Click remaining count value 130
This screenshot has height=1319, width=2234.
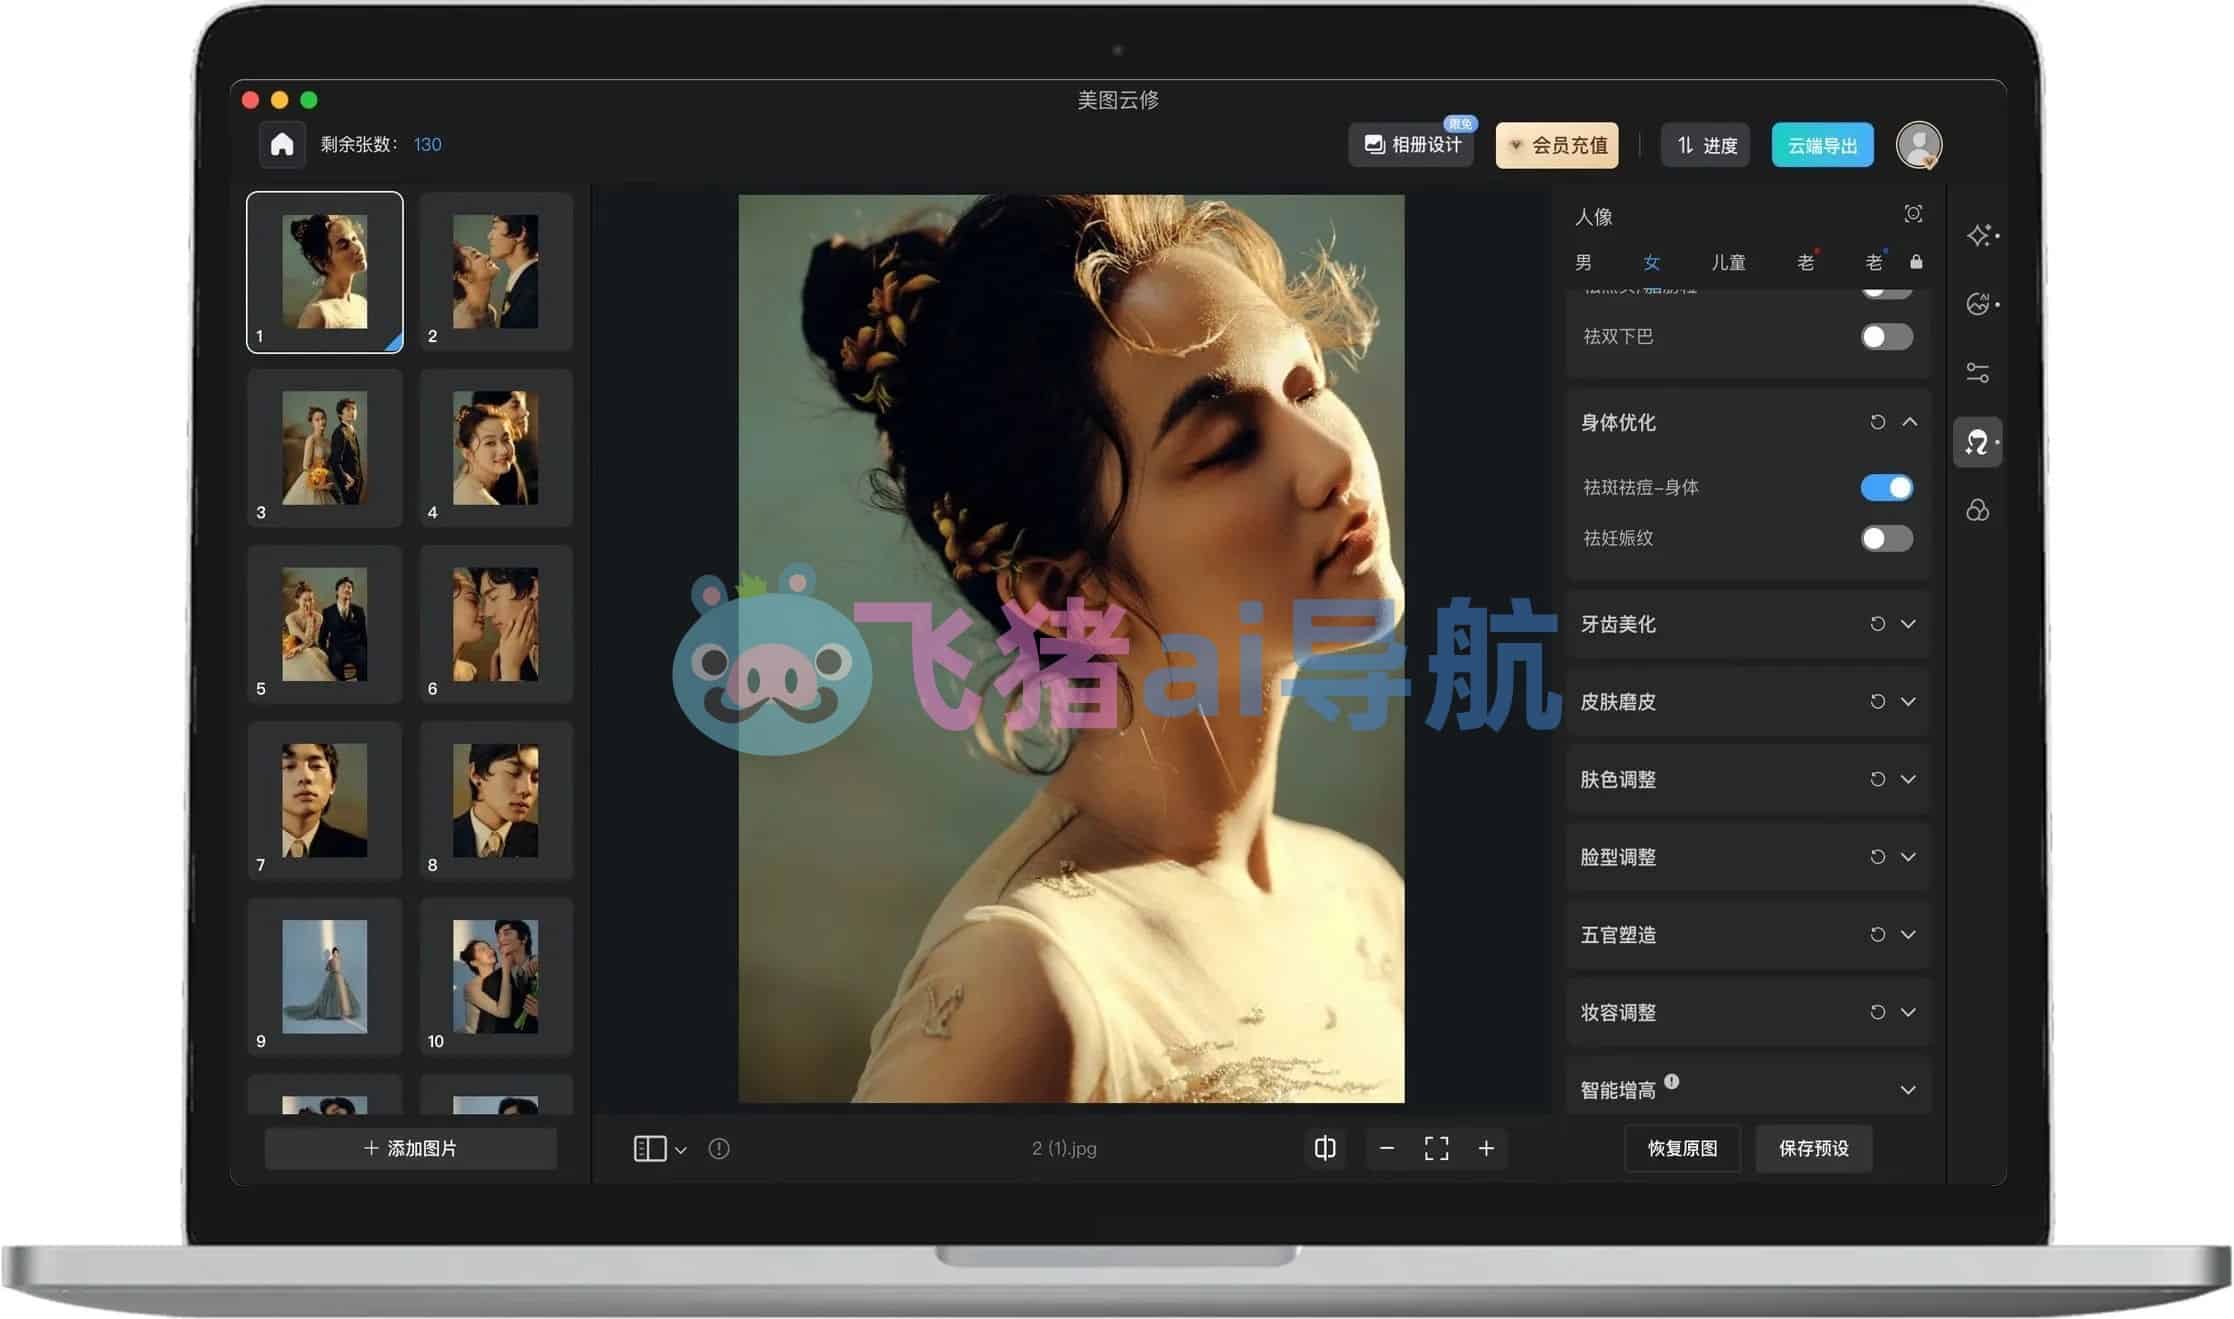(x=428, y=145)
